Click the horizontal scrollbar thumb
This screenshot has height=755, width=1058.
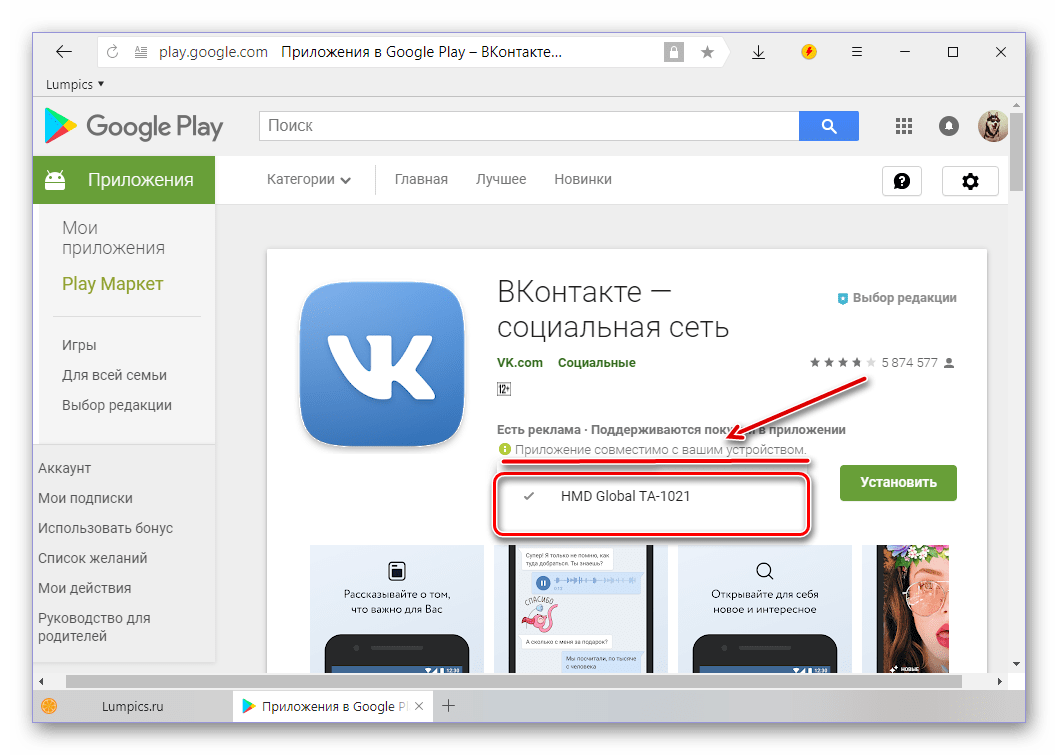tap(513, 681)
